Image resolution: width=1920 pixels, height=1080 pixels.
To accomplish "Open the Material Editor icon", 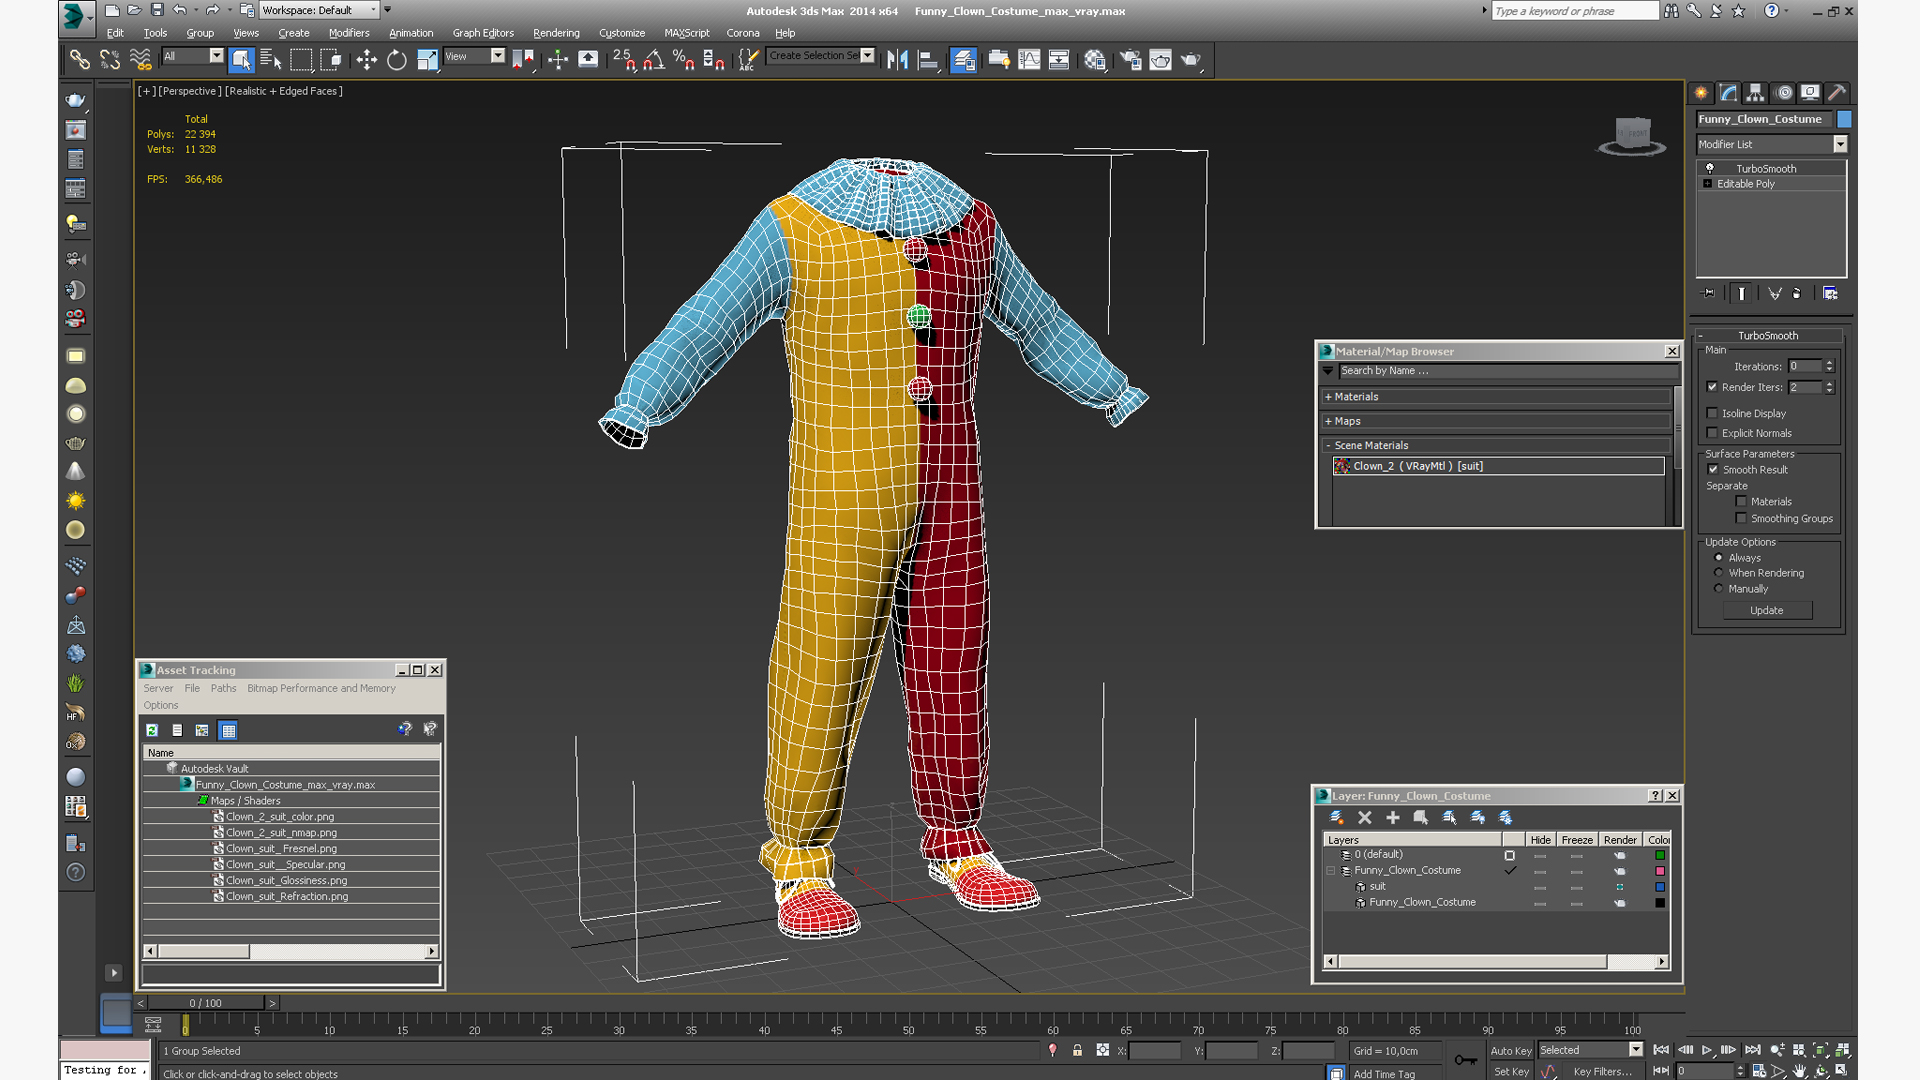I will 1095,60.
